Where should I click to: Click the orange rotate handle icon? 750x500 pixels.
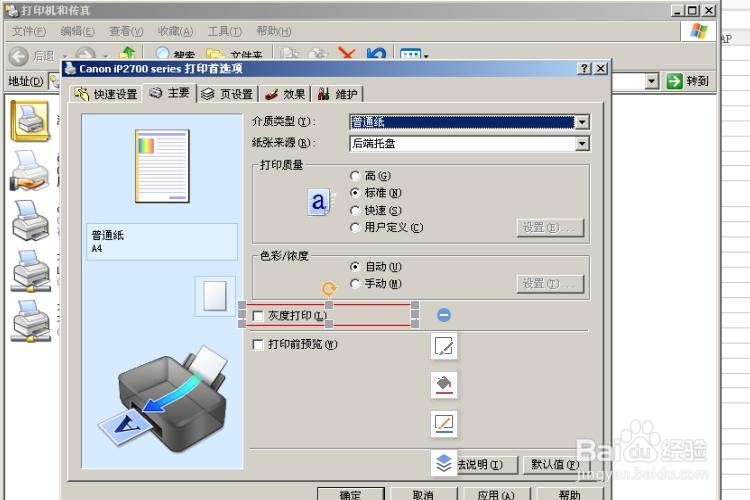(329, 289)
